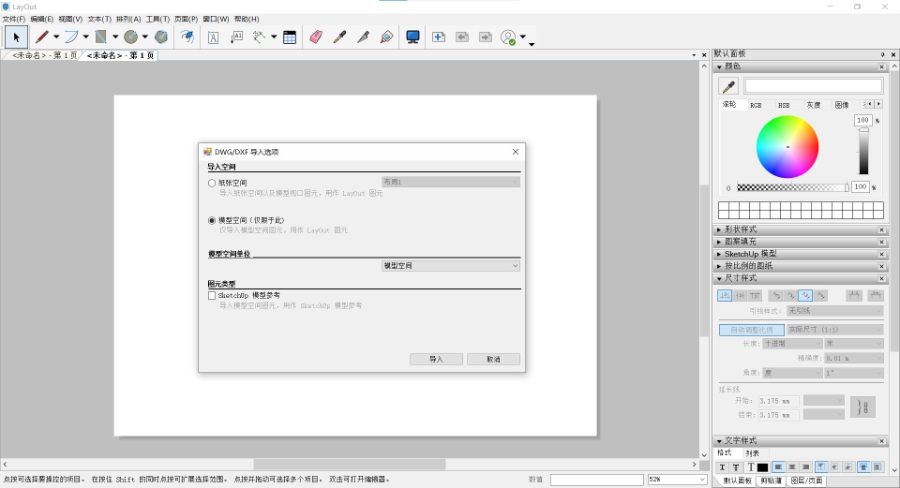Open the Arc tool dropdown arrow
The width and height of the screenshot is (900, 488).
[x=86, y=37]
